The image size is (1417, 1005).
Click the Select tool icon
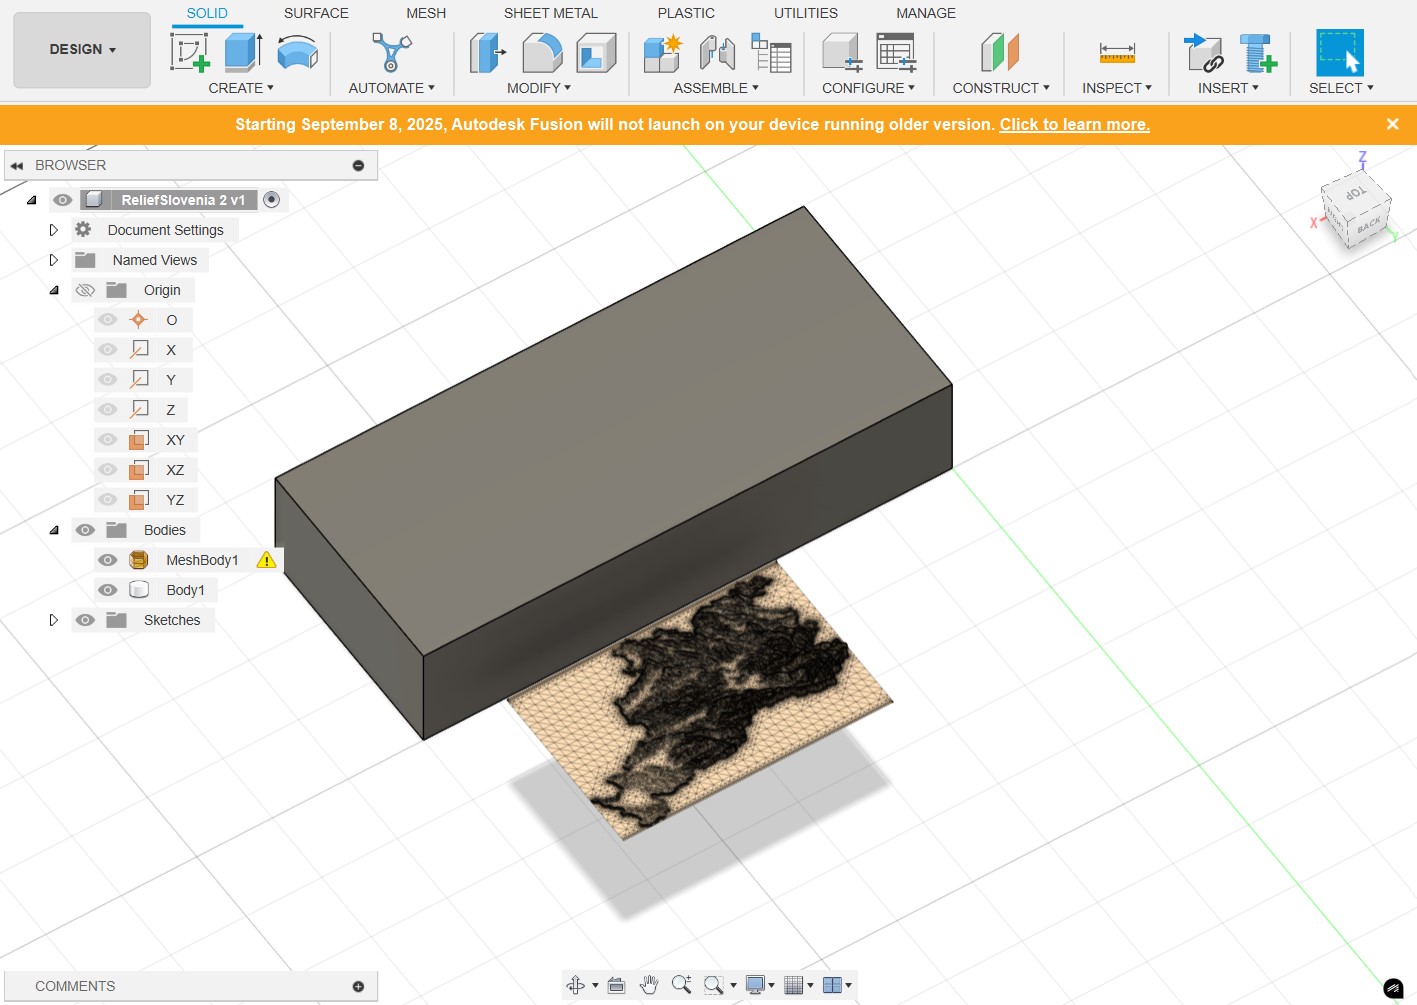(1340, 52)
